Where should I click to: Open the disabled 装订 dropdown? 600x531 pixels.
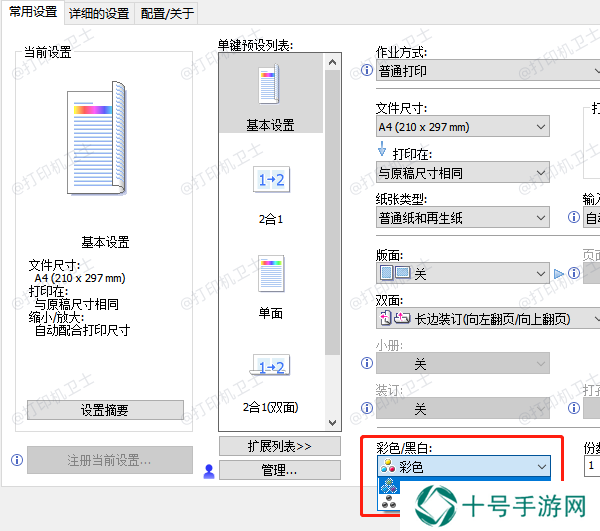[463, 409]
